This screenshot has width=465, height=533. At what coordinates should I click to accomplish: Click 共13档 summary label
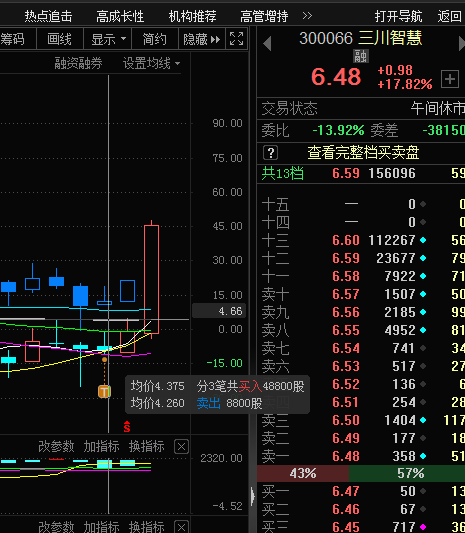pyautogui.click(x=282, y=173)
